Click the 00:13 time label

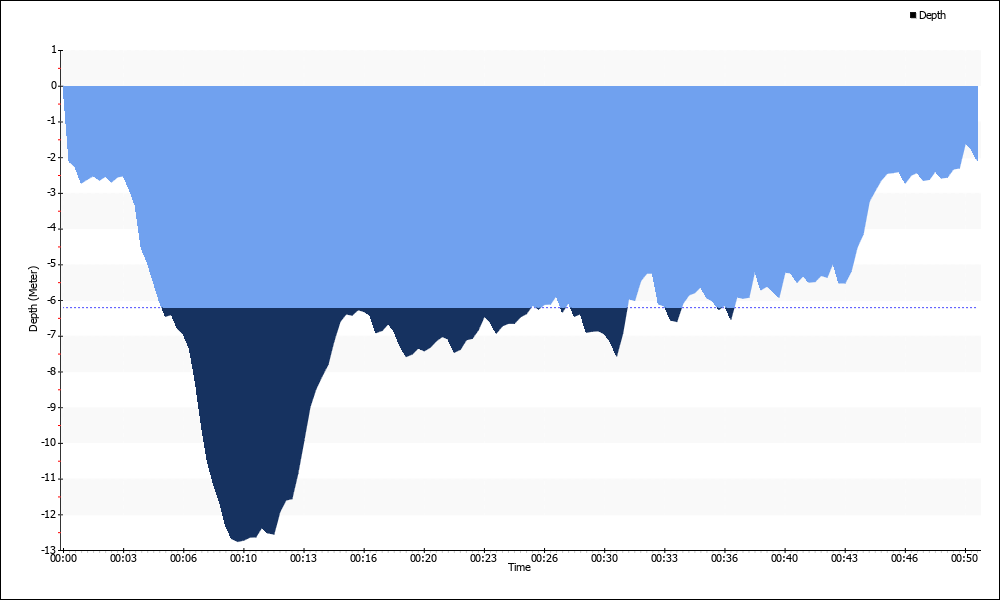[x=303, y=558]
